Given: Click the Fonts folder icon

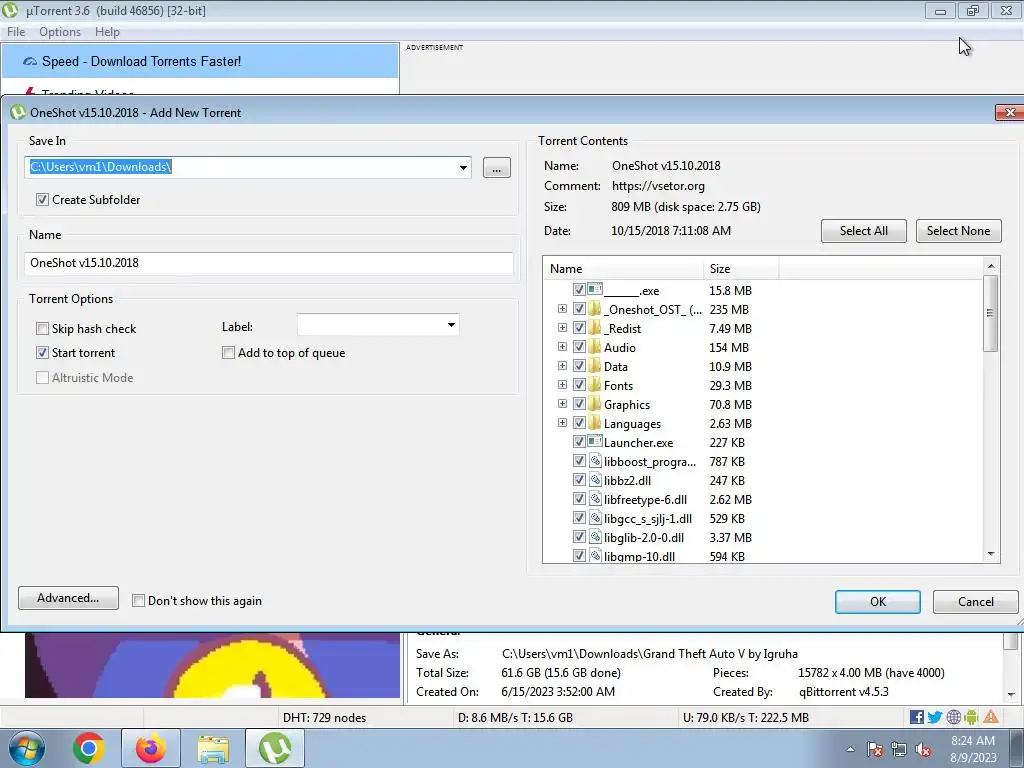Looking at the screenshot, I should point(594,385).
